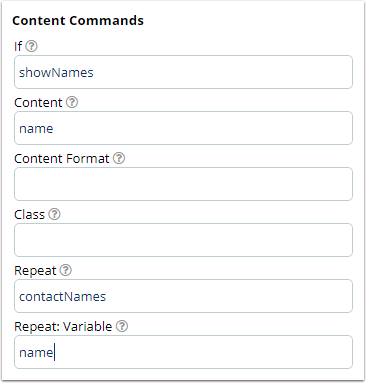
Task: Select the Content Format label
Action: point(62,158)
